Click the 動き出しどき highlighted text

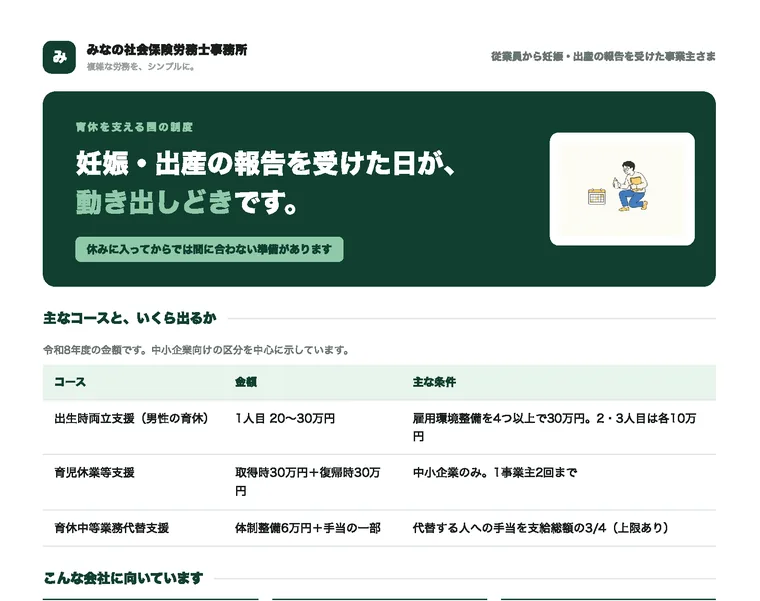pos(155,202)
